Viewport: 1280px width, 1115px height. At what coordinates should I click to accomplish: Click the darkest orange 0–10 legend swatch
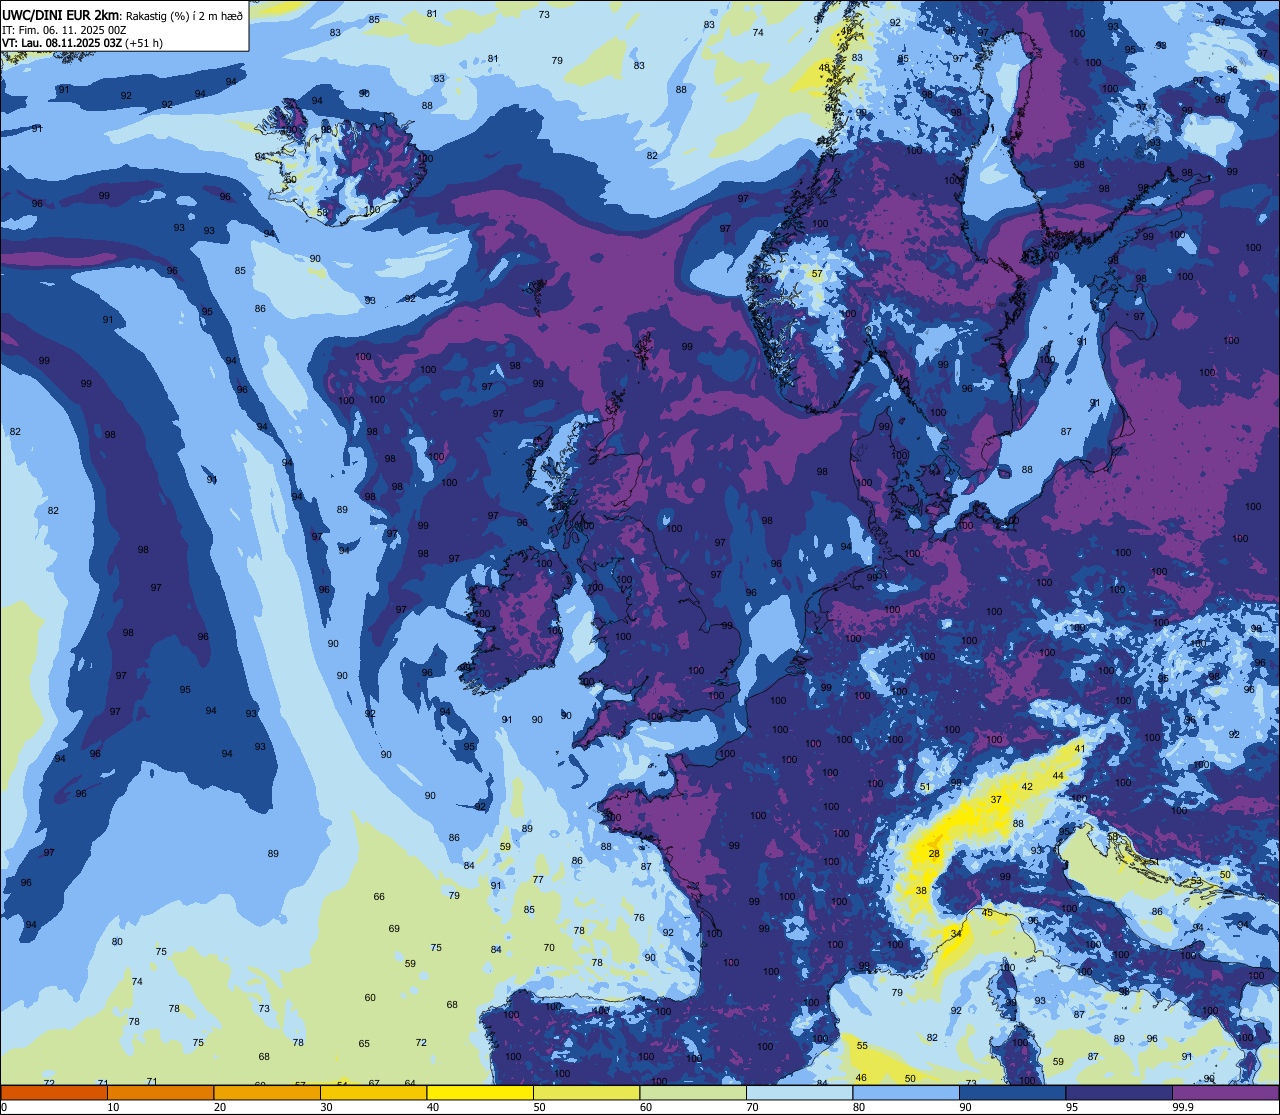tap(54, 1092)
